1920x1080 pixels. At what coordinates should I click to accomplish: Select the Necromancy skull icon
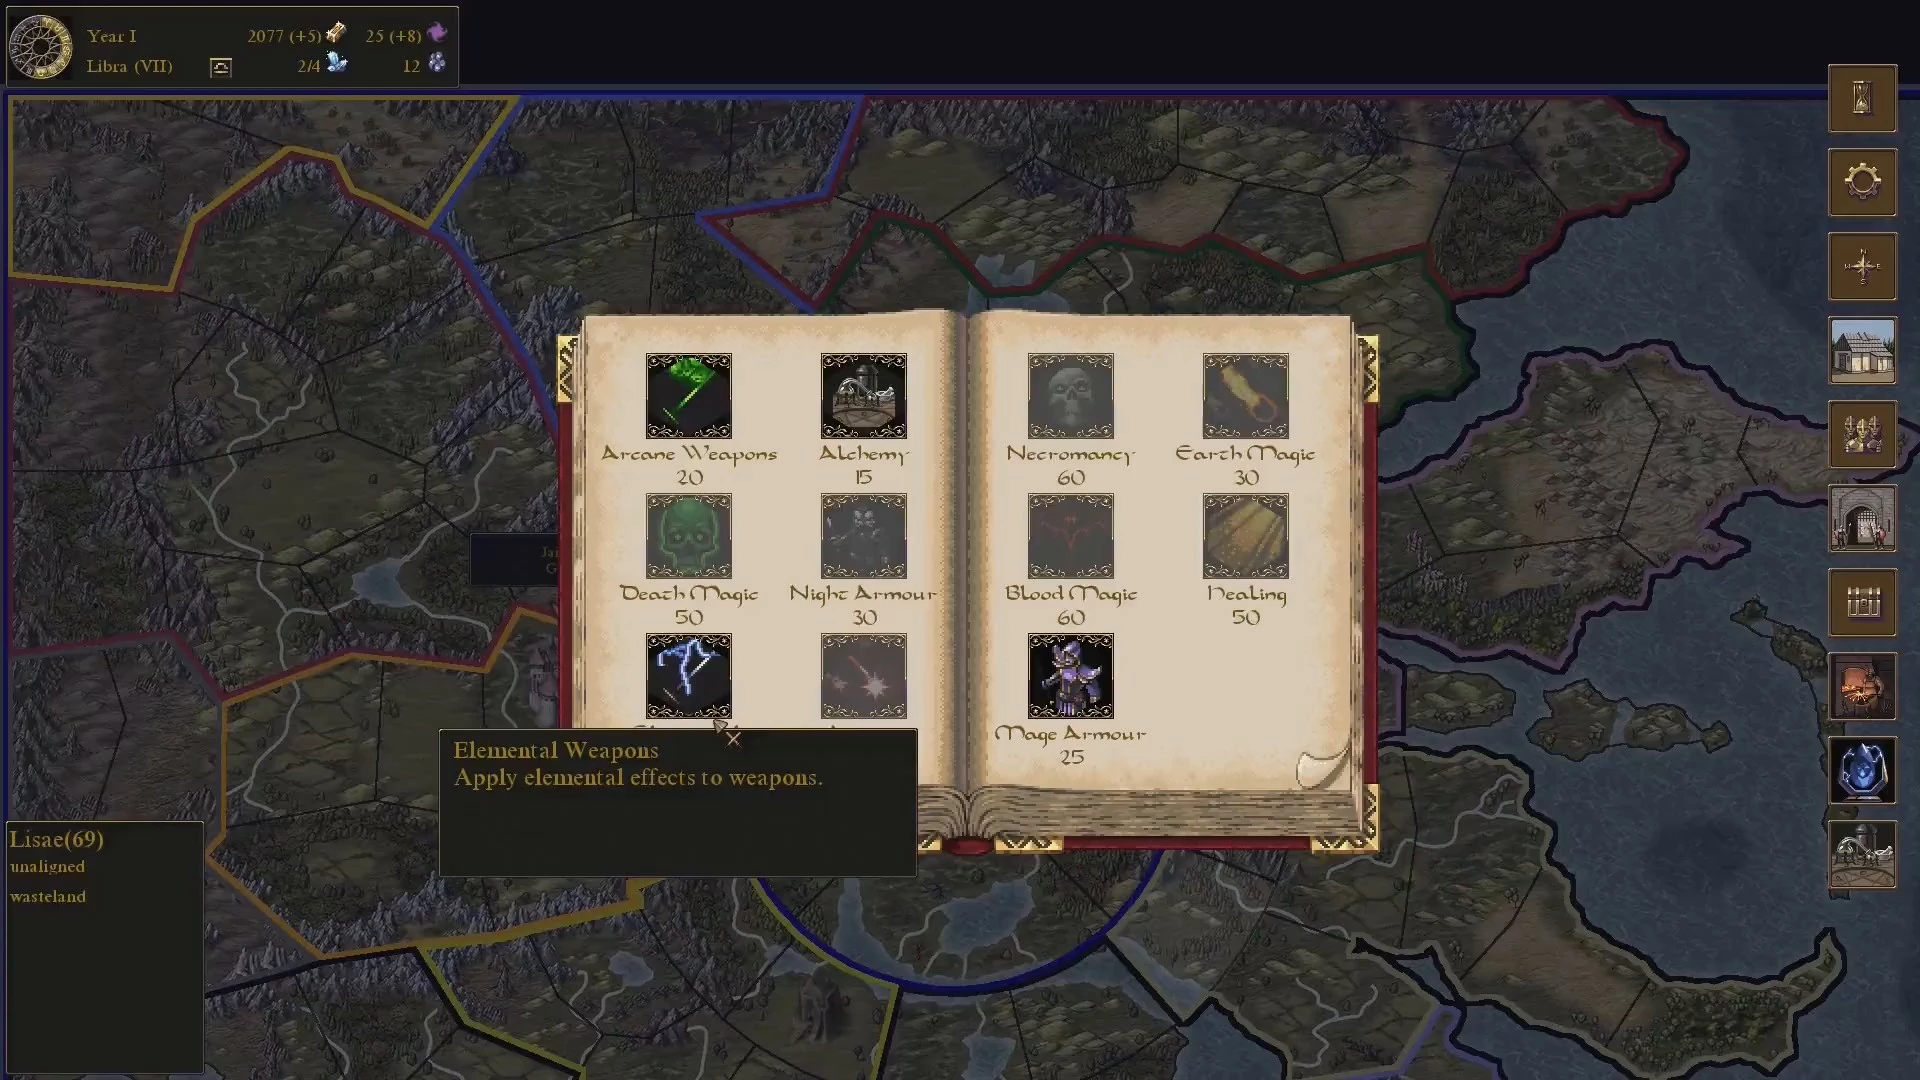(x=1070, y=396)
